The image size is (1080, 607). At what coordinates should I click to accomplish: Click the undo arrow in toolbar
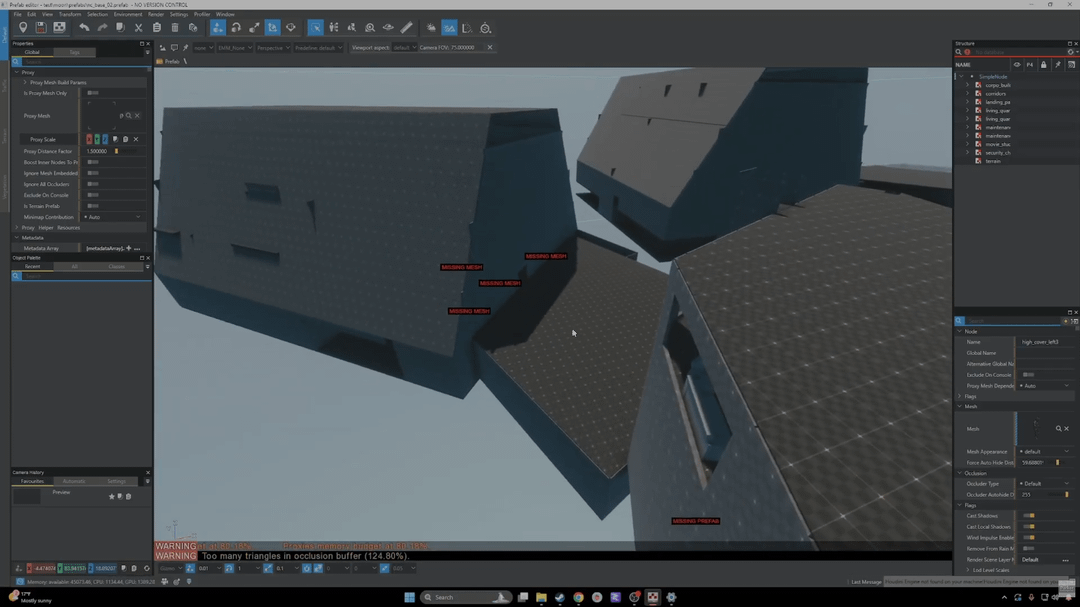[84, 28]
